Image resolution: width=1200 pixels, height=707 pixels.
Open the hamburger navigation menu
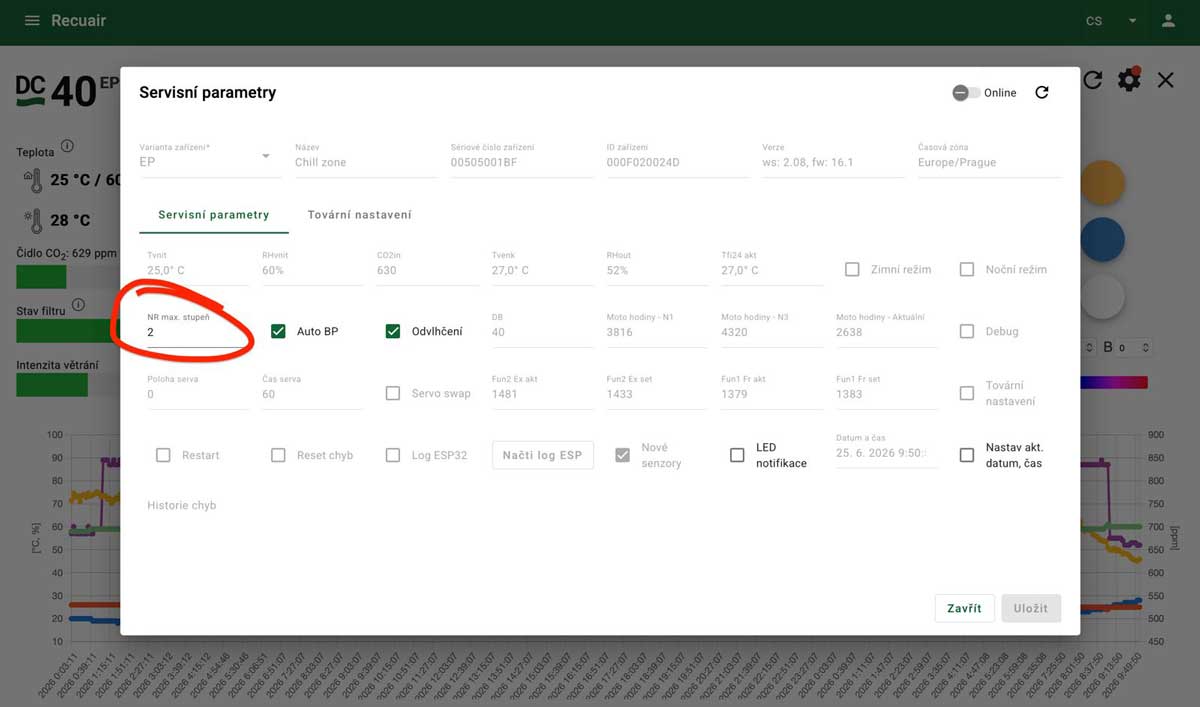click(x=32, y=21)
